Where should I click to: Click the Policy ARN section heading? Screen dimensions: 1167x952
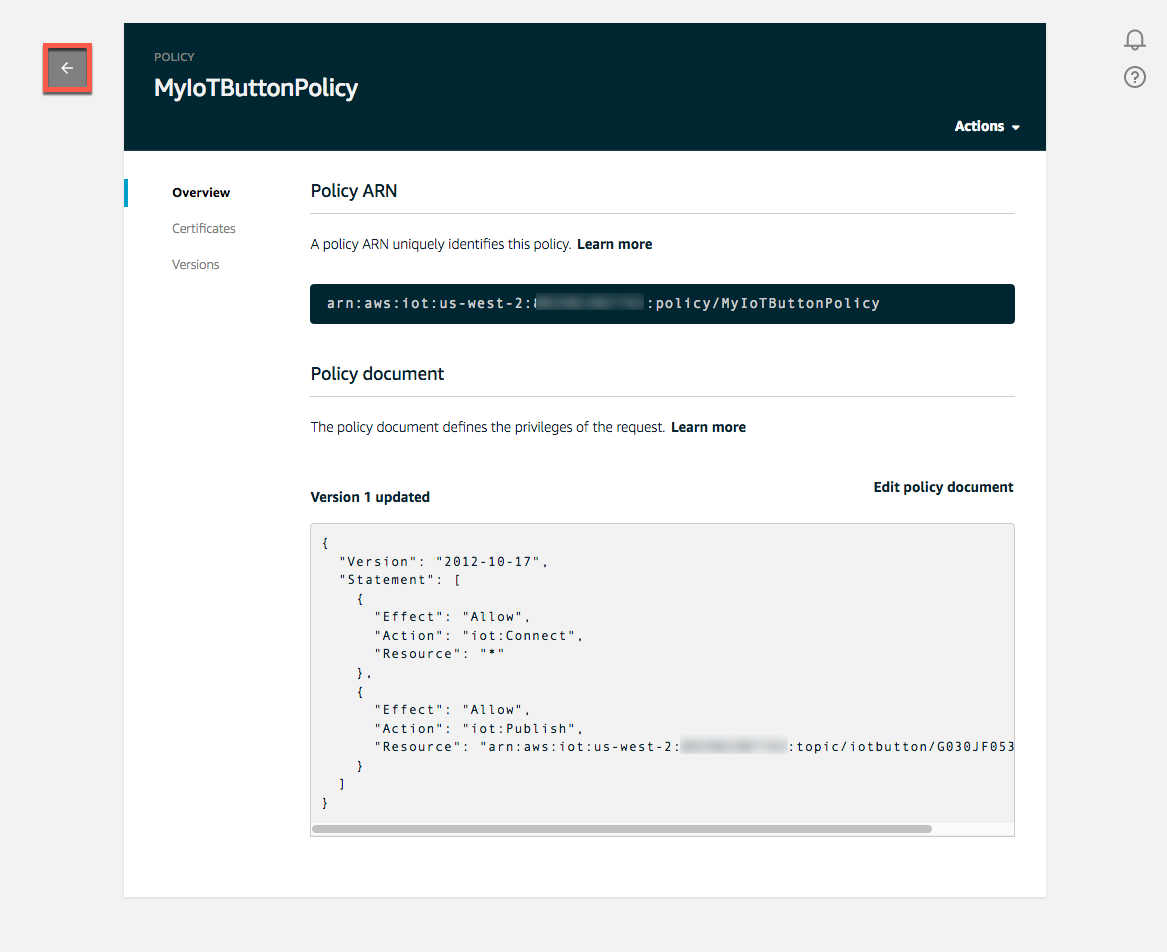tap(354, 191)
